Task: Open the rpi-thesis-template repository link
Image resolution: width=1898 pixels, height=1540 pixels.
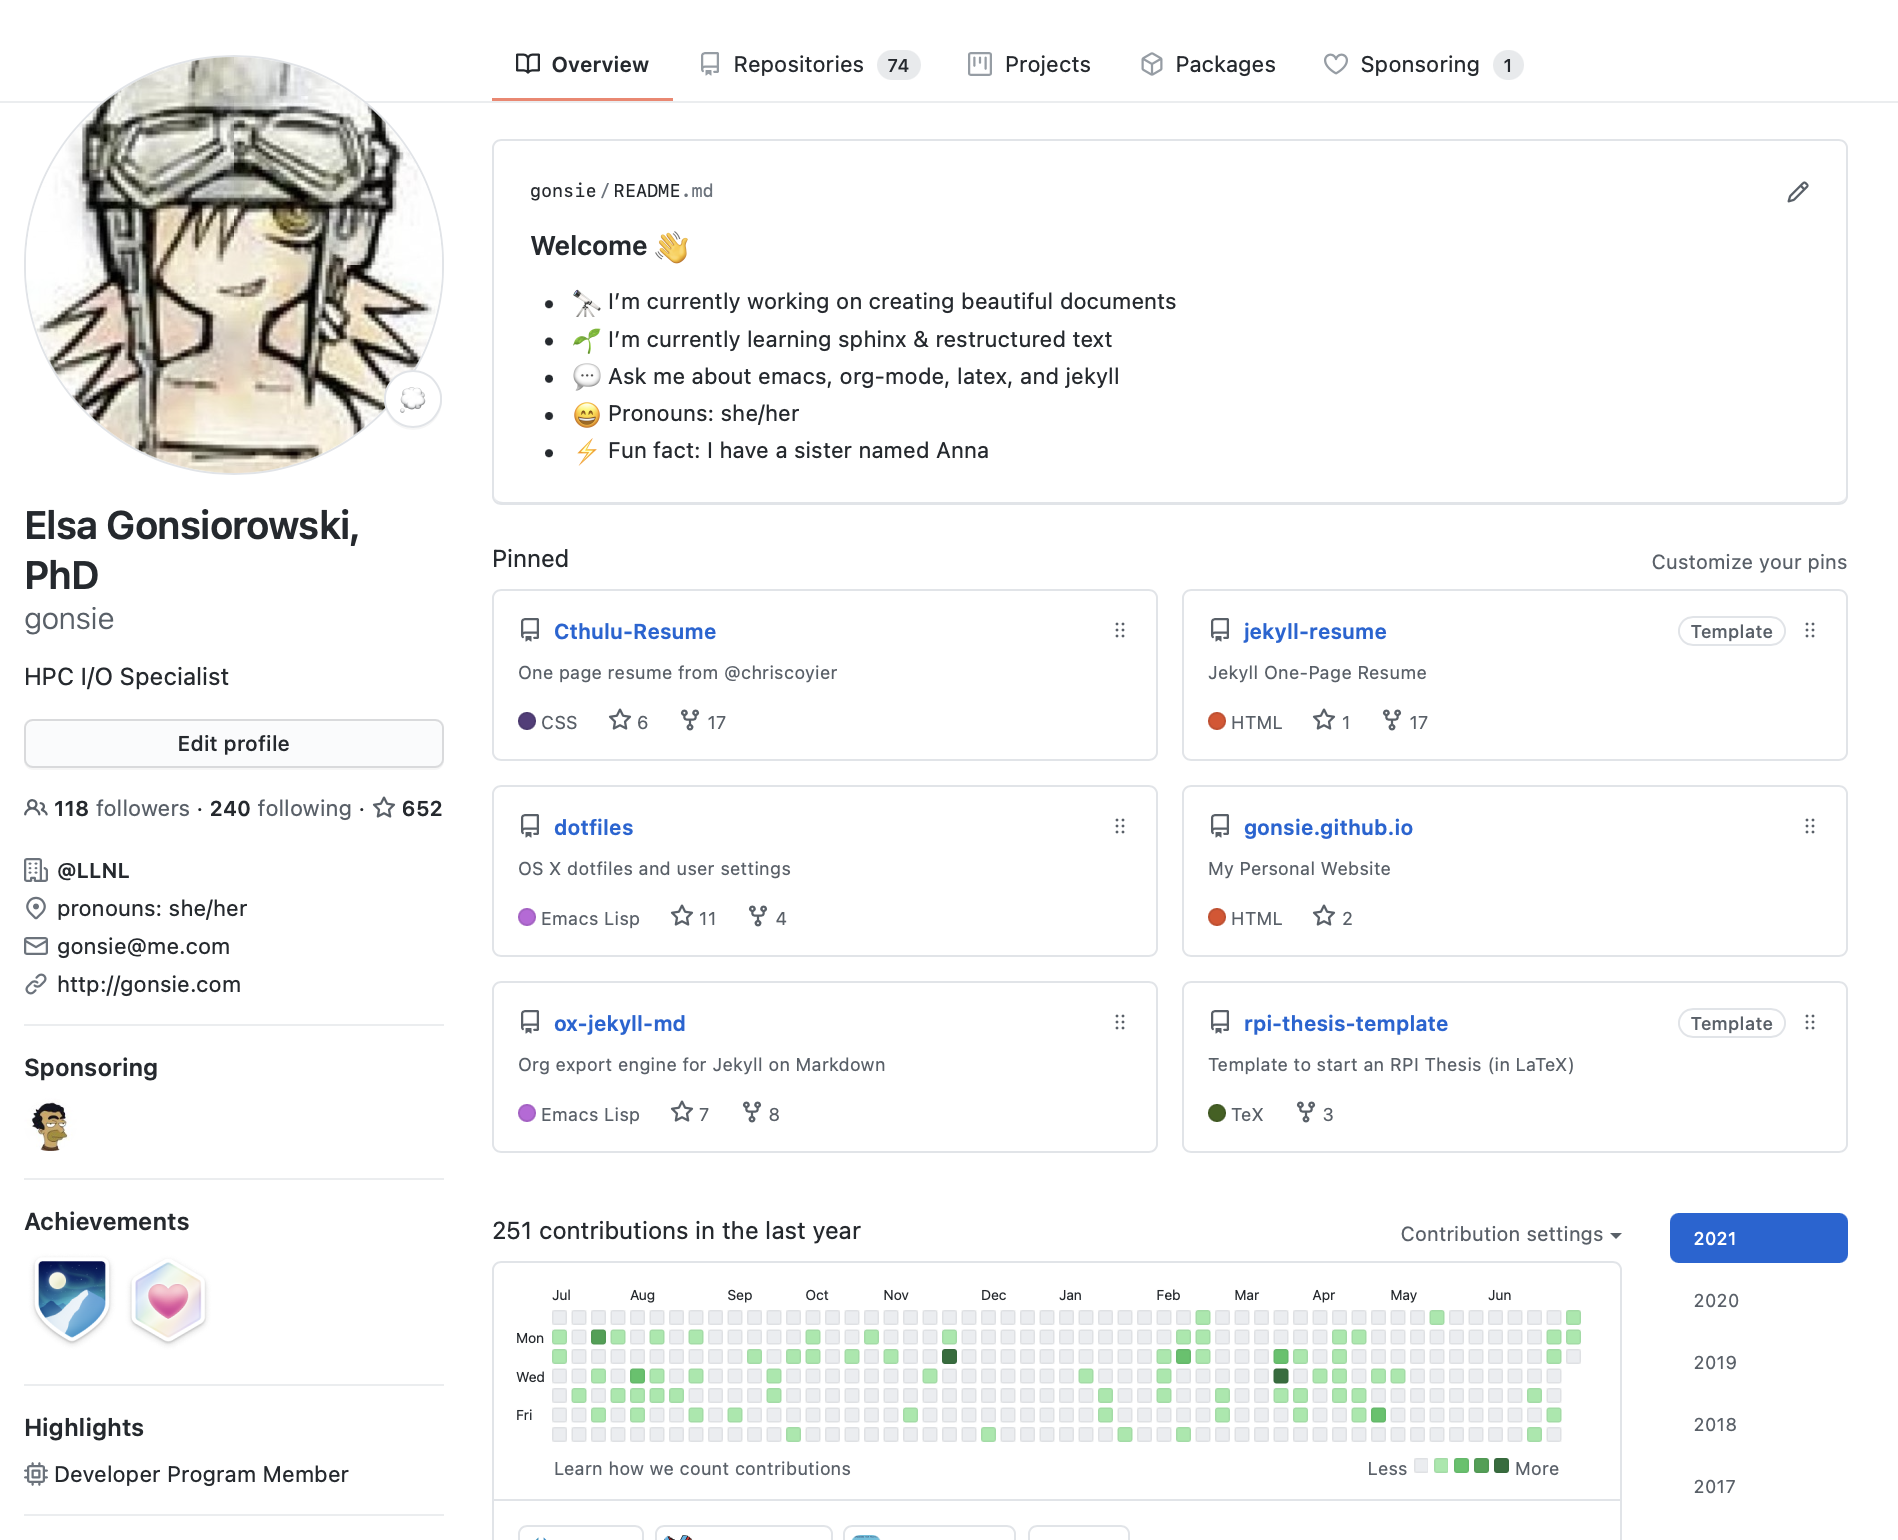Action: tap(1345, 1023)
